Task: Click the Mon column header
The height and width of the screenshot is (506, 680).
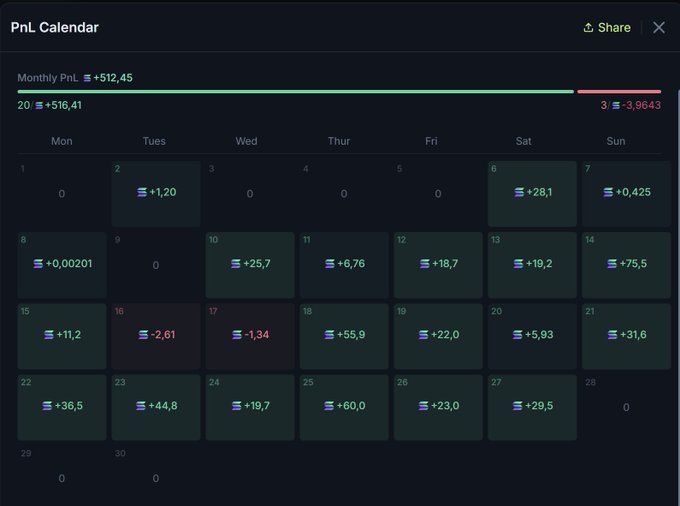Action: pos(62,141)
